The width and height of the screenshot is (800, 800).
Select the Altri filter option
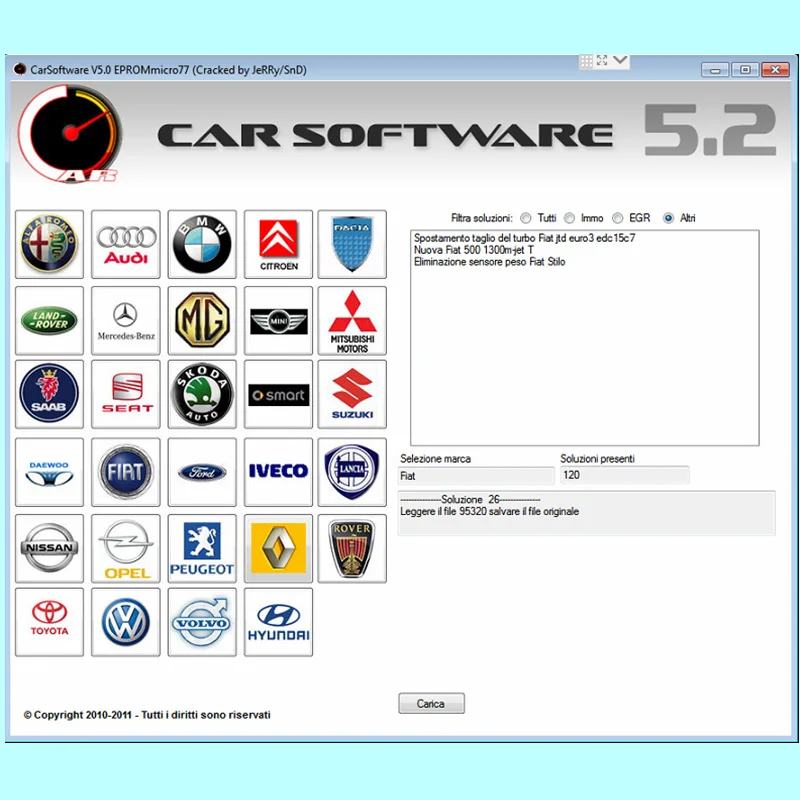[668, 218]
